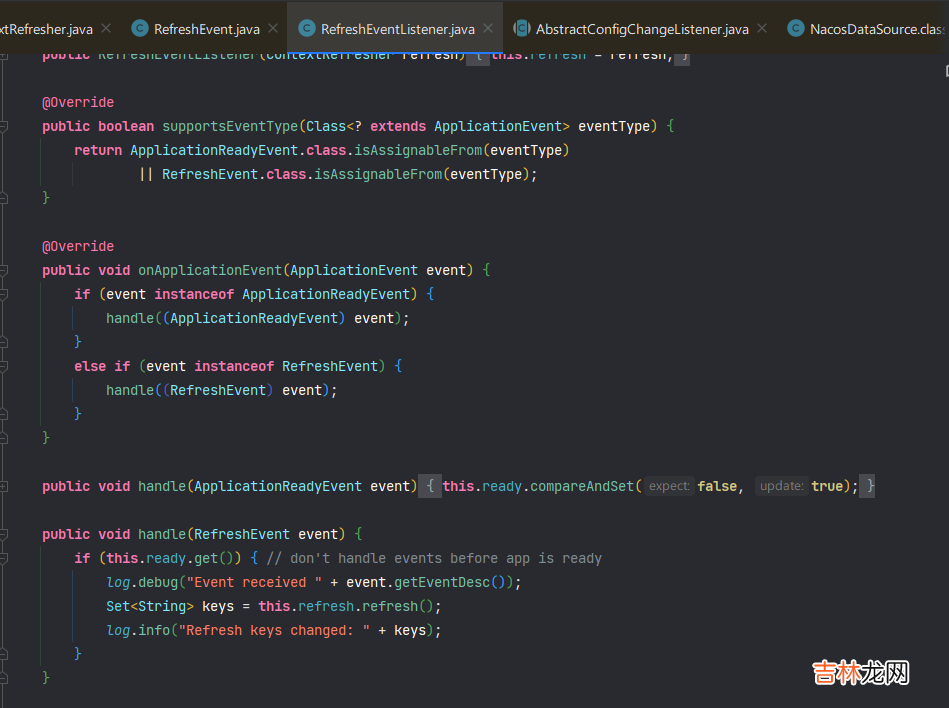Viewport: 949px width, 708px height.
Task: Click the RefreshEventListener.java class file icon
Action: click(x=307, y=29)
